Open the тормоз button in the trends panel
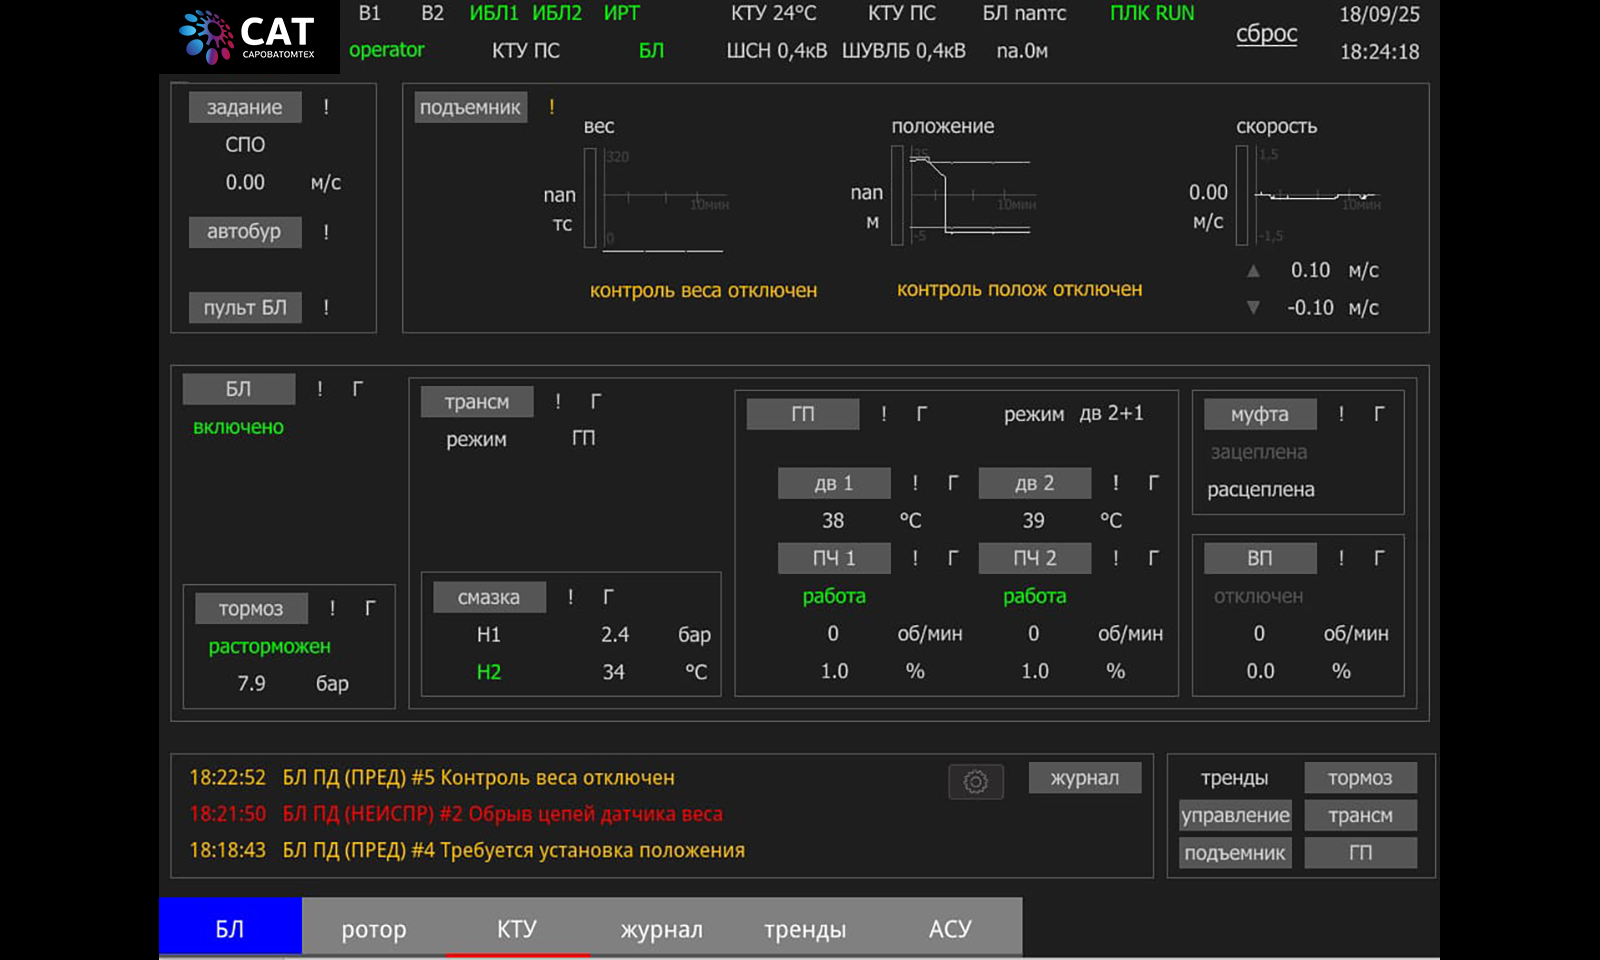This screenshot has height=960, width=1600. (1360, 778)
